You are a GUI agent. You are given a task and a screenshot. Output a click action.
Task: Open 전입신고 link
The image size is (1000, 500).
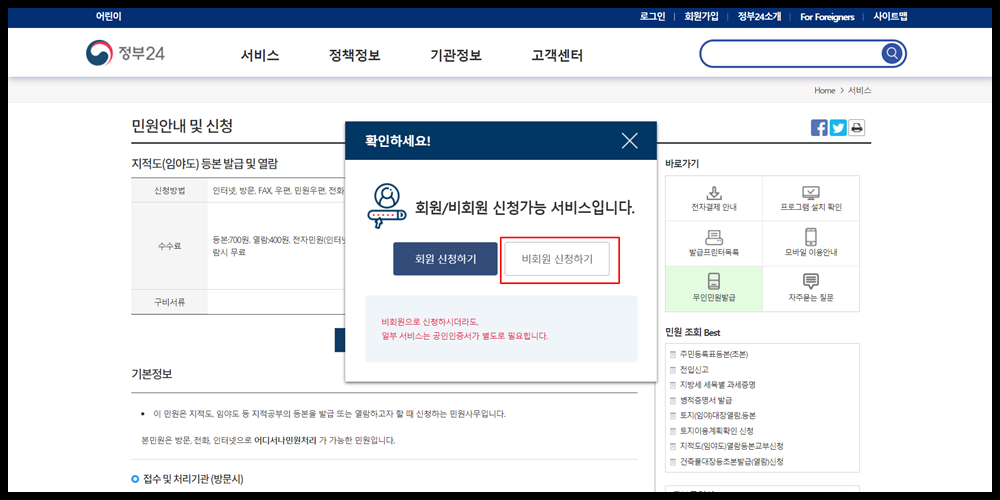click(x=694, y=369)
